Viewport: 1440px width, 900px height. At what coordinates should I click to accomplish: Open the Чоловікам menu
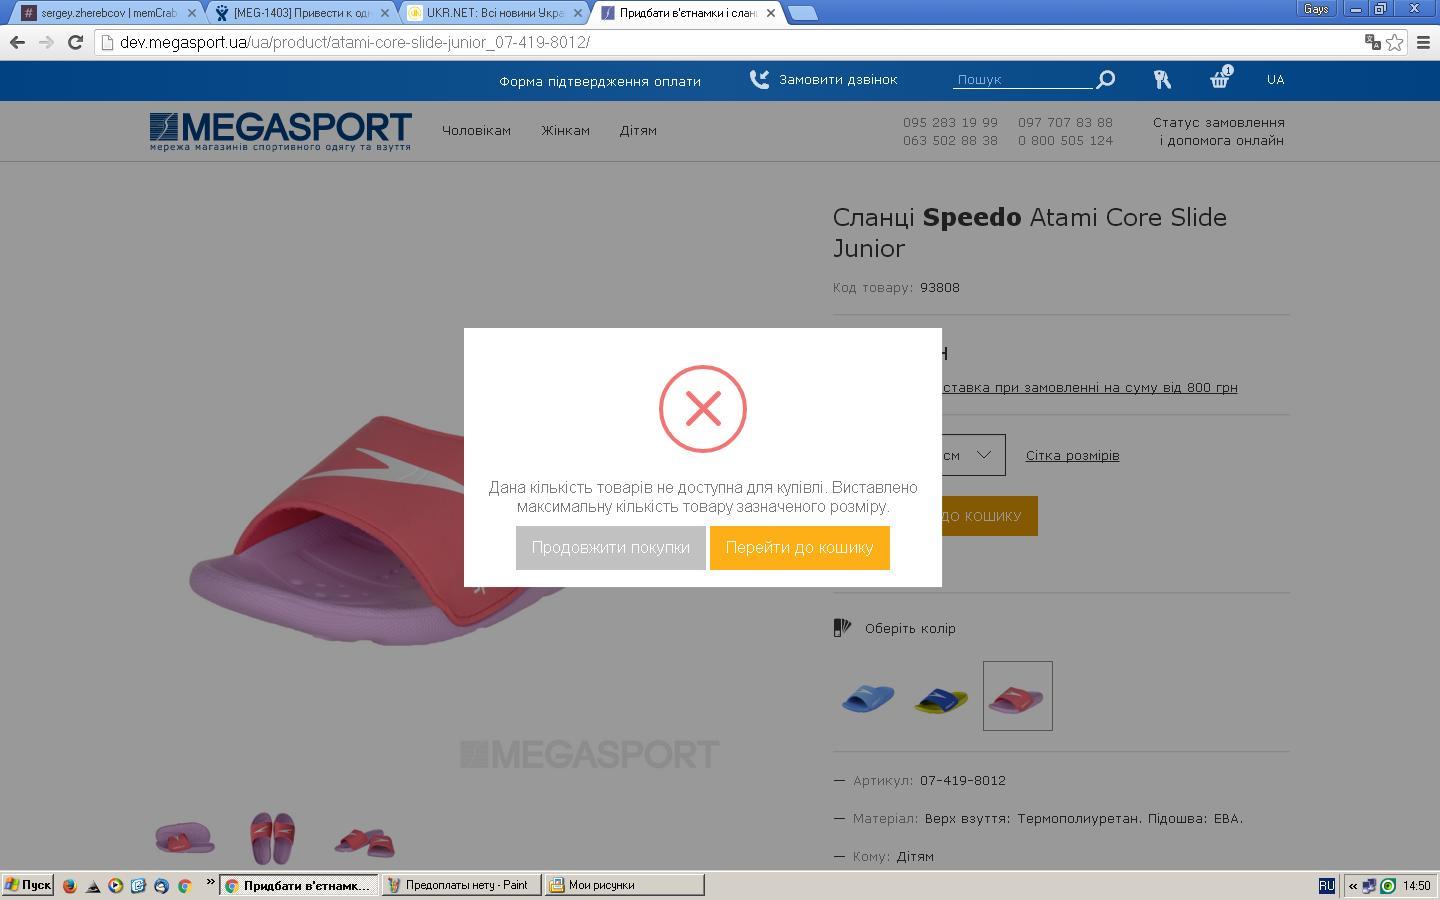pos(476,131)
